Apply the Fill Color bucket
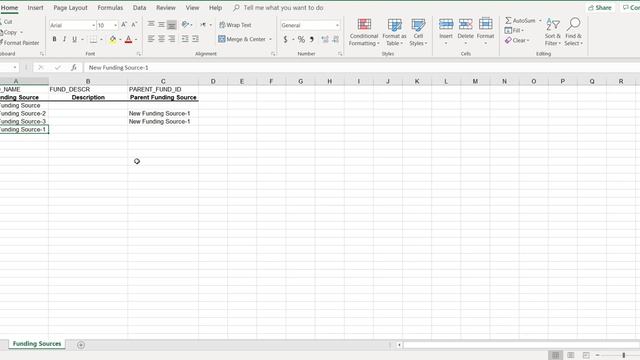Image resolution: width=640 pixels, height=360 pixels. pyautogui.click(x=113, y=39)
